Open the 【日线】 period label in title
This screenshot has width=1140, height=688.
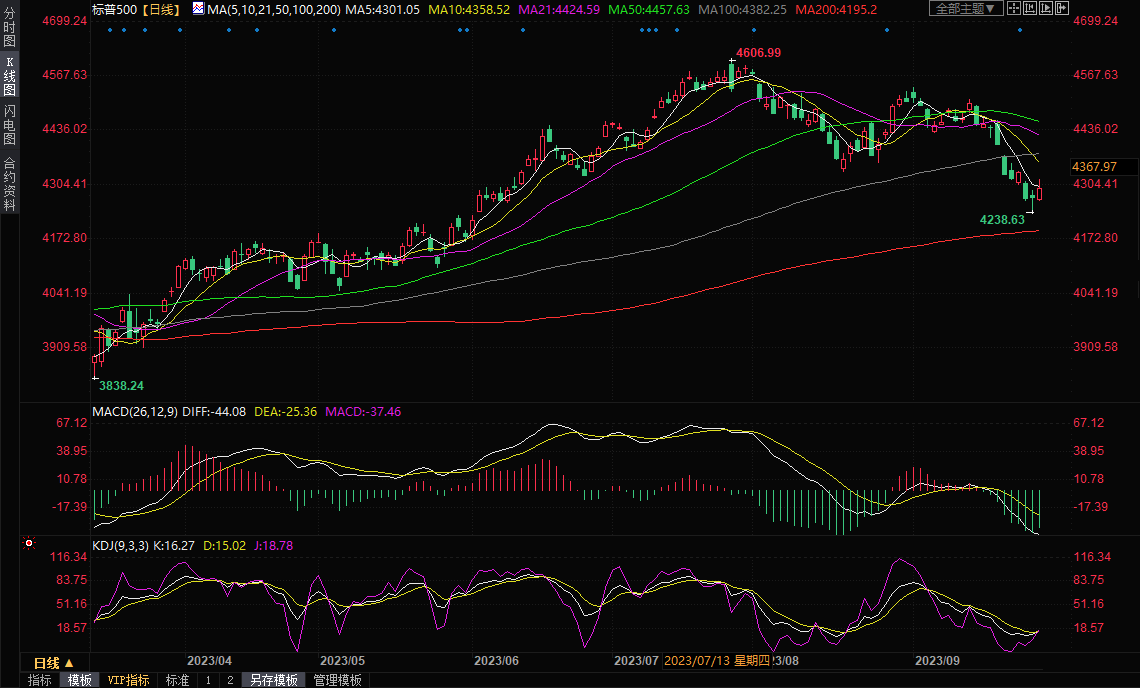159,9
